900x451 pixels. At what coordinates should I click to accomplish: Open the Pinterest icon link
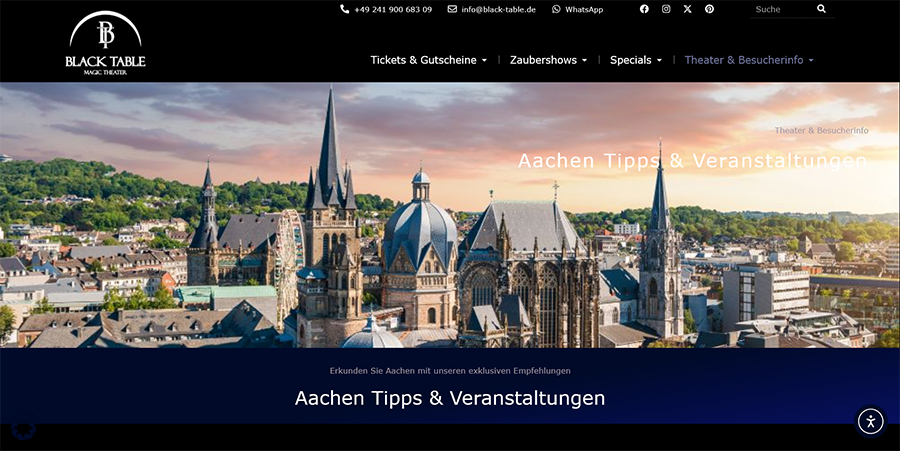coord(709,9)
